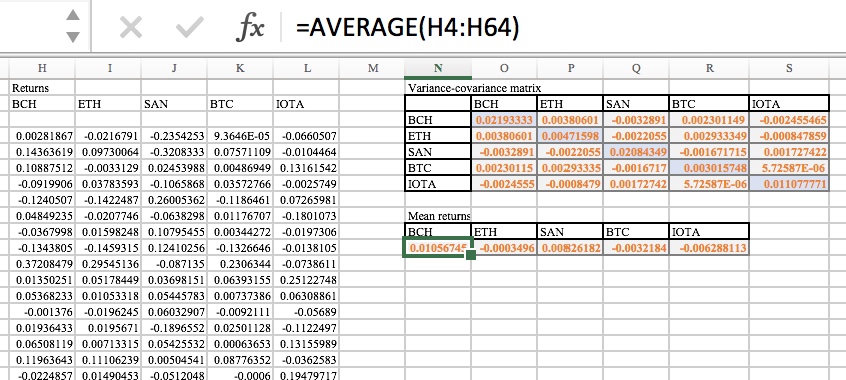The image size is (846, 380).
Task: Click the matrix cell 0.00293335
Action: point(570,168)
